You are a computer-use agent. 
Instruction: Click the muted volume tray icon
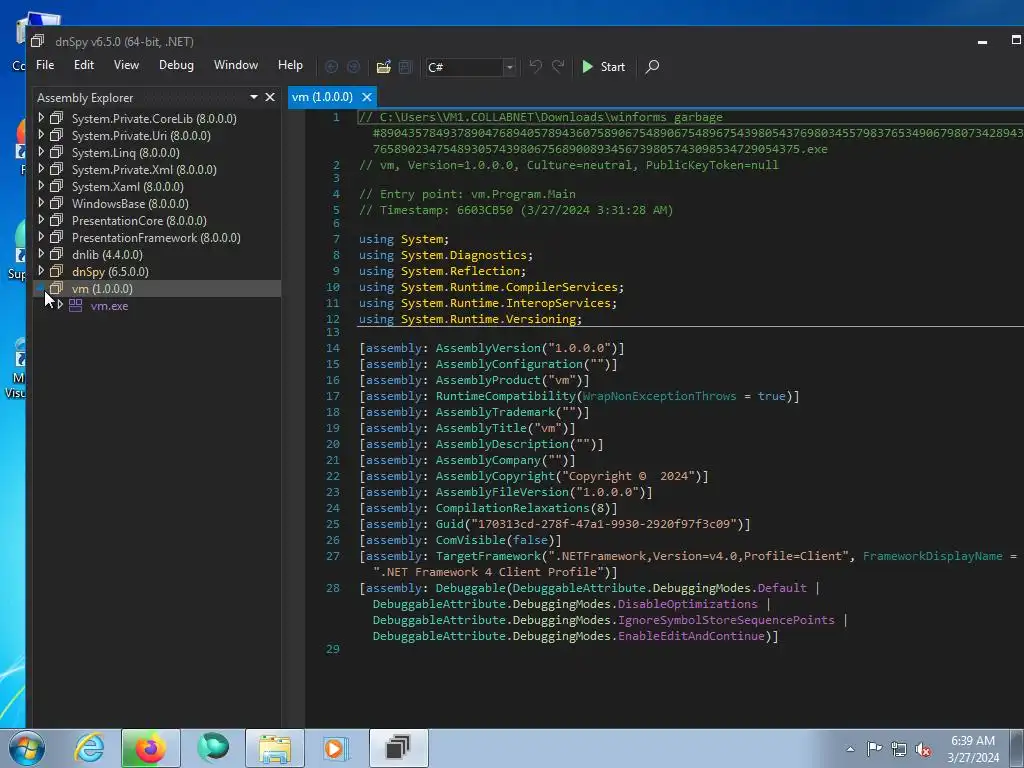coord(923,749)
